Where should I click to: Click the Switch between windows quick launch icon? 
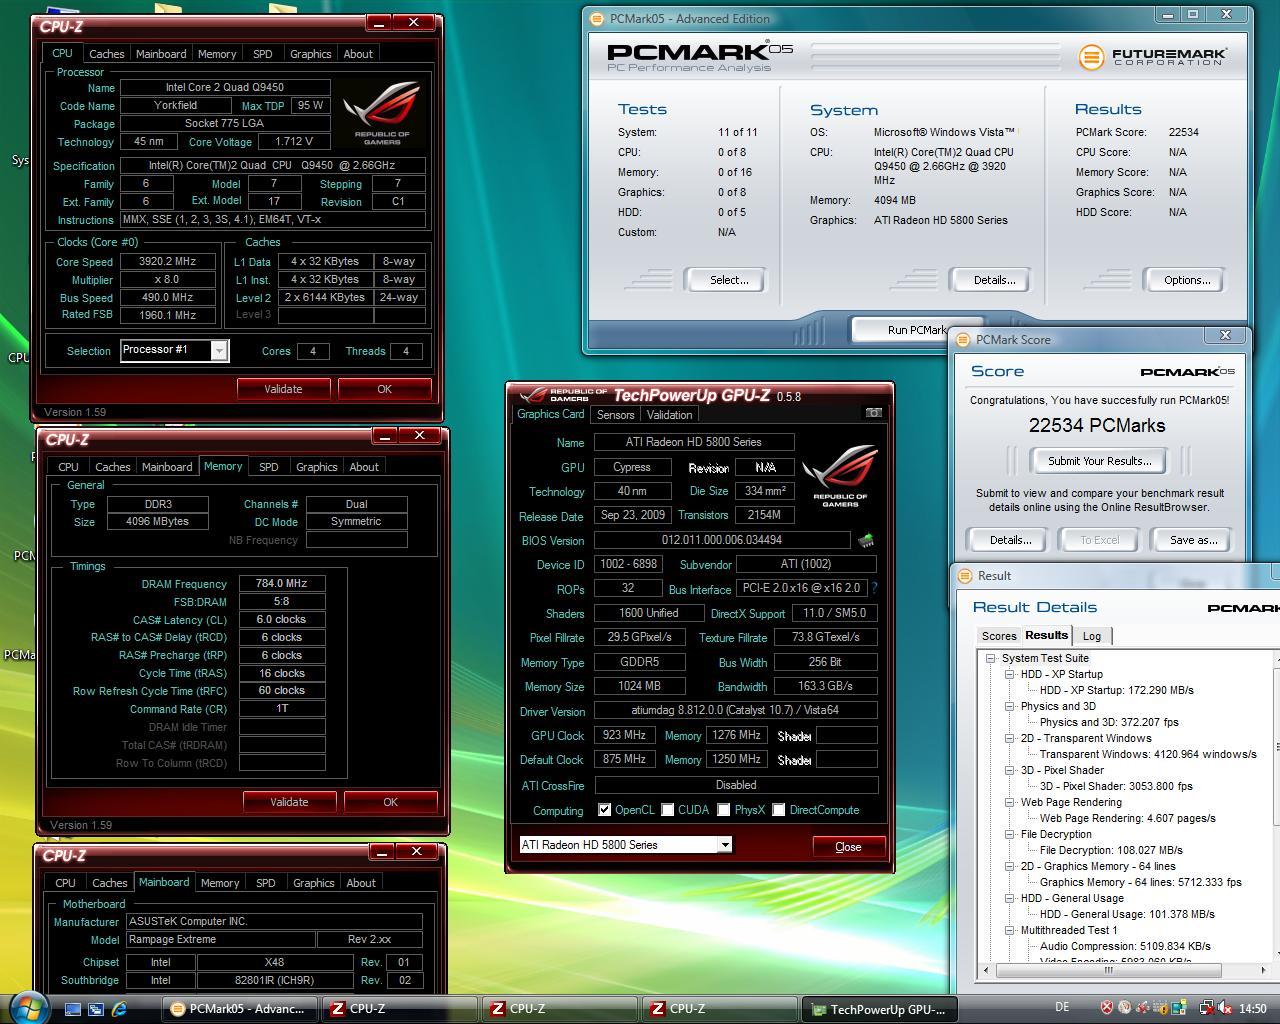tap(96, 1009)
